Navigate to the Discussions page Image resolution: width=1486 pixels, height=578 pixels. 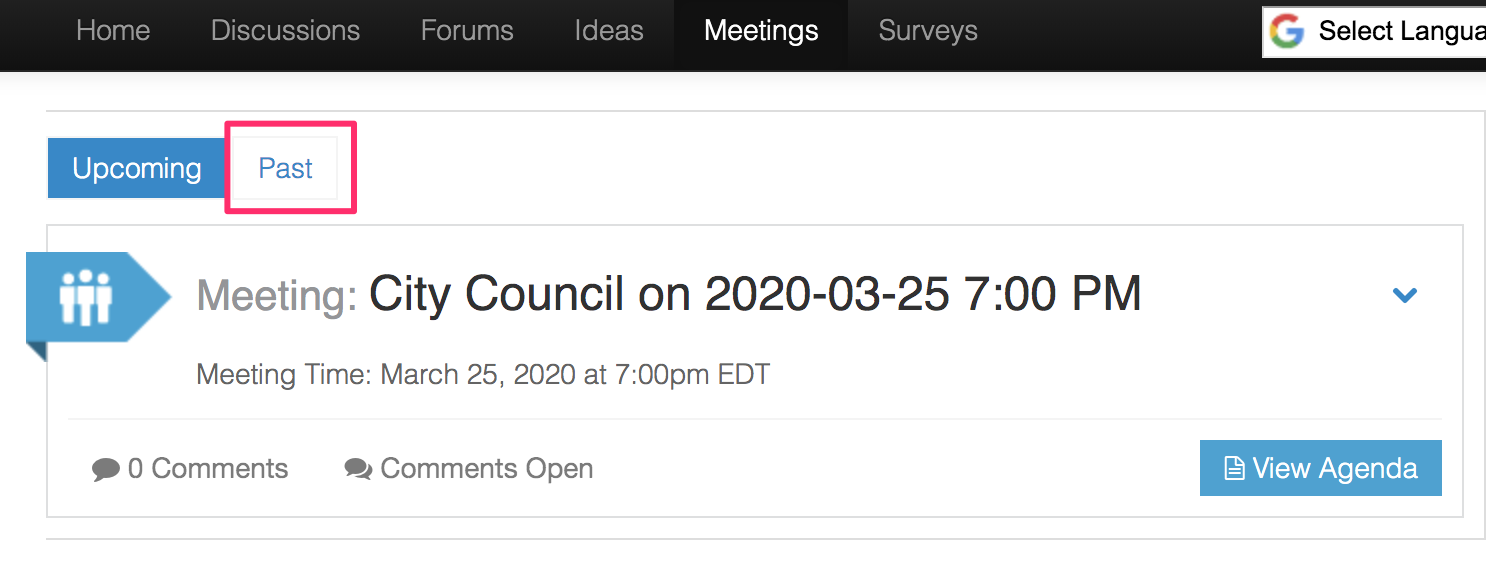coord(285,30)
